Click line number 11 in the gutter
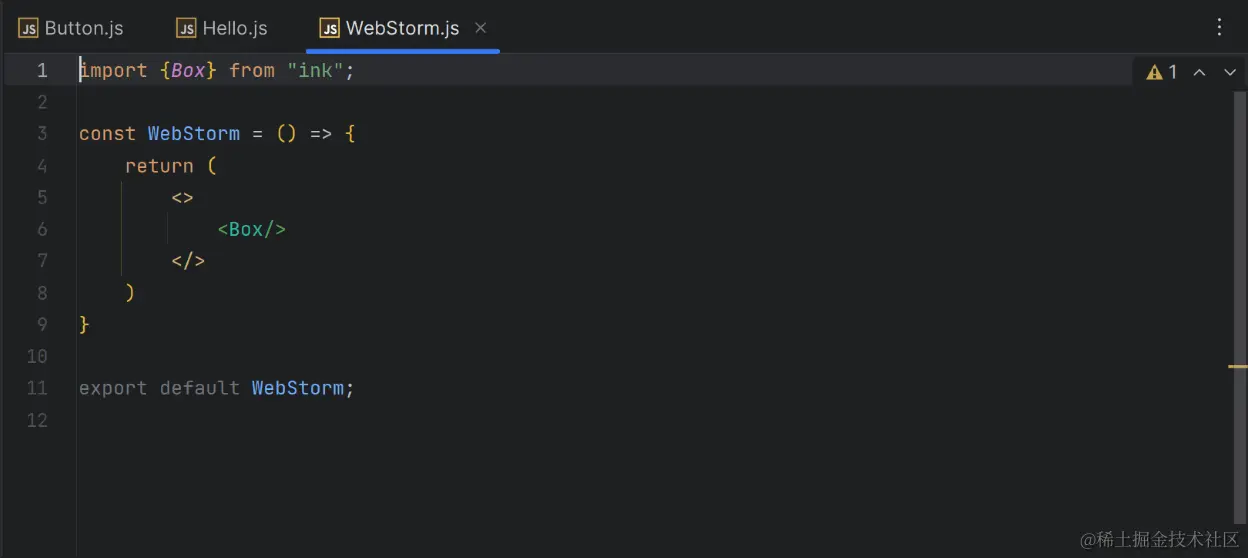 point(37,388)
